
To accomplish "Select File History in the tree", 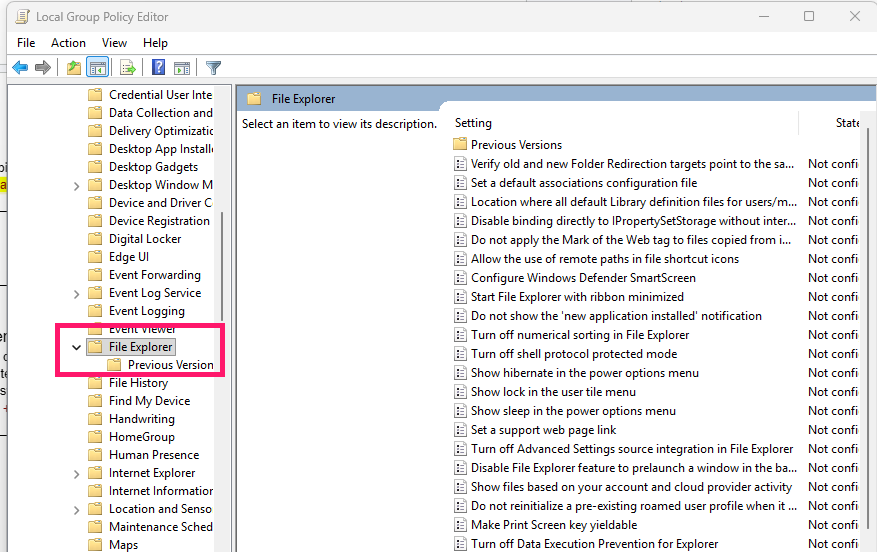I will click(x=138, y=383).
